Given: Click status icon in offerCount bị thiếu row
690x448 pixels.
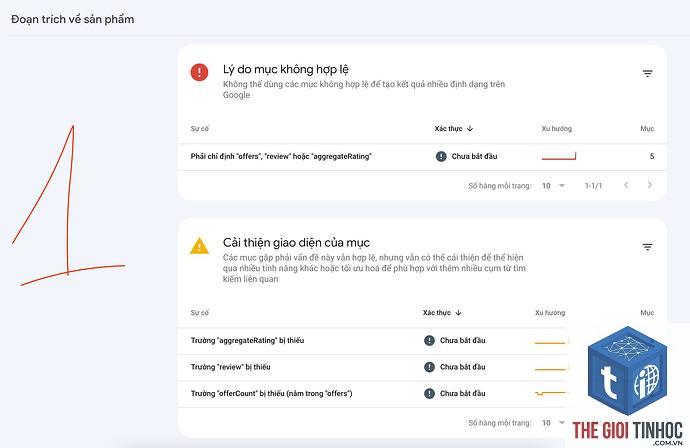Looking at the screenshot, I should 429,393.
